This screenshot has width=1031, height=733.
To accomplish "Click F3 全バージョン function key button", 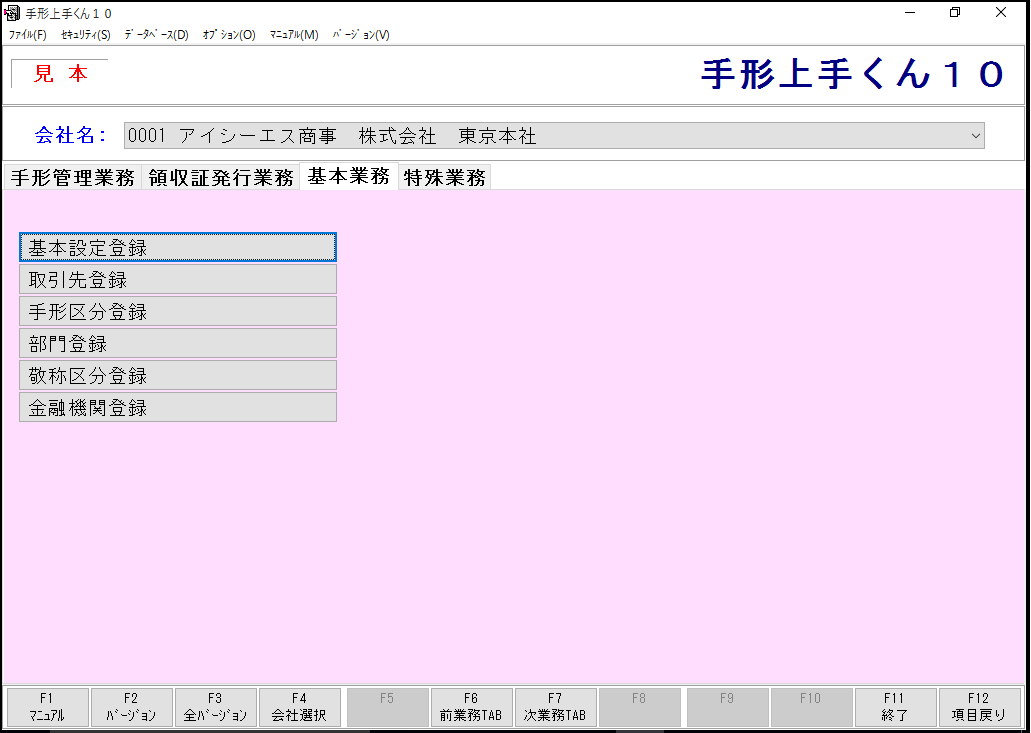I will click(x=216, y=707).
